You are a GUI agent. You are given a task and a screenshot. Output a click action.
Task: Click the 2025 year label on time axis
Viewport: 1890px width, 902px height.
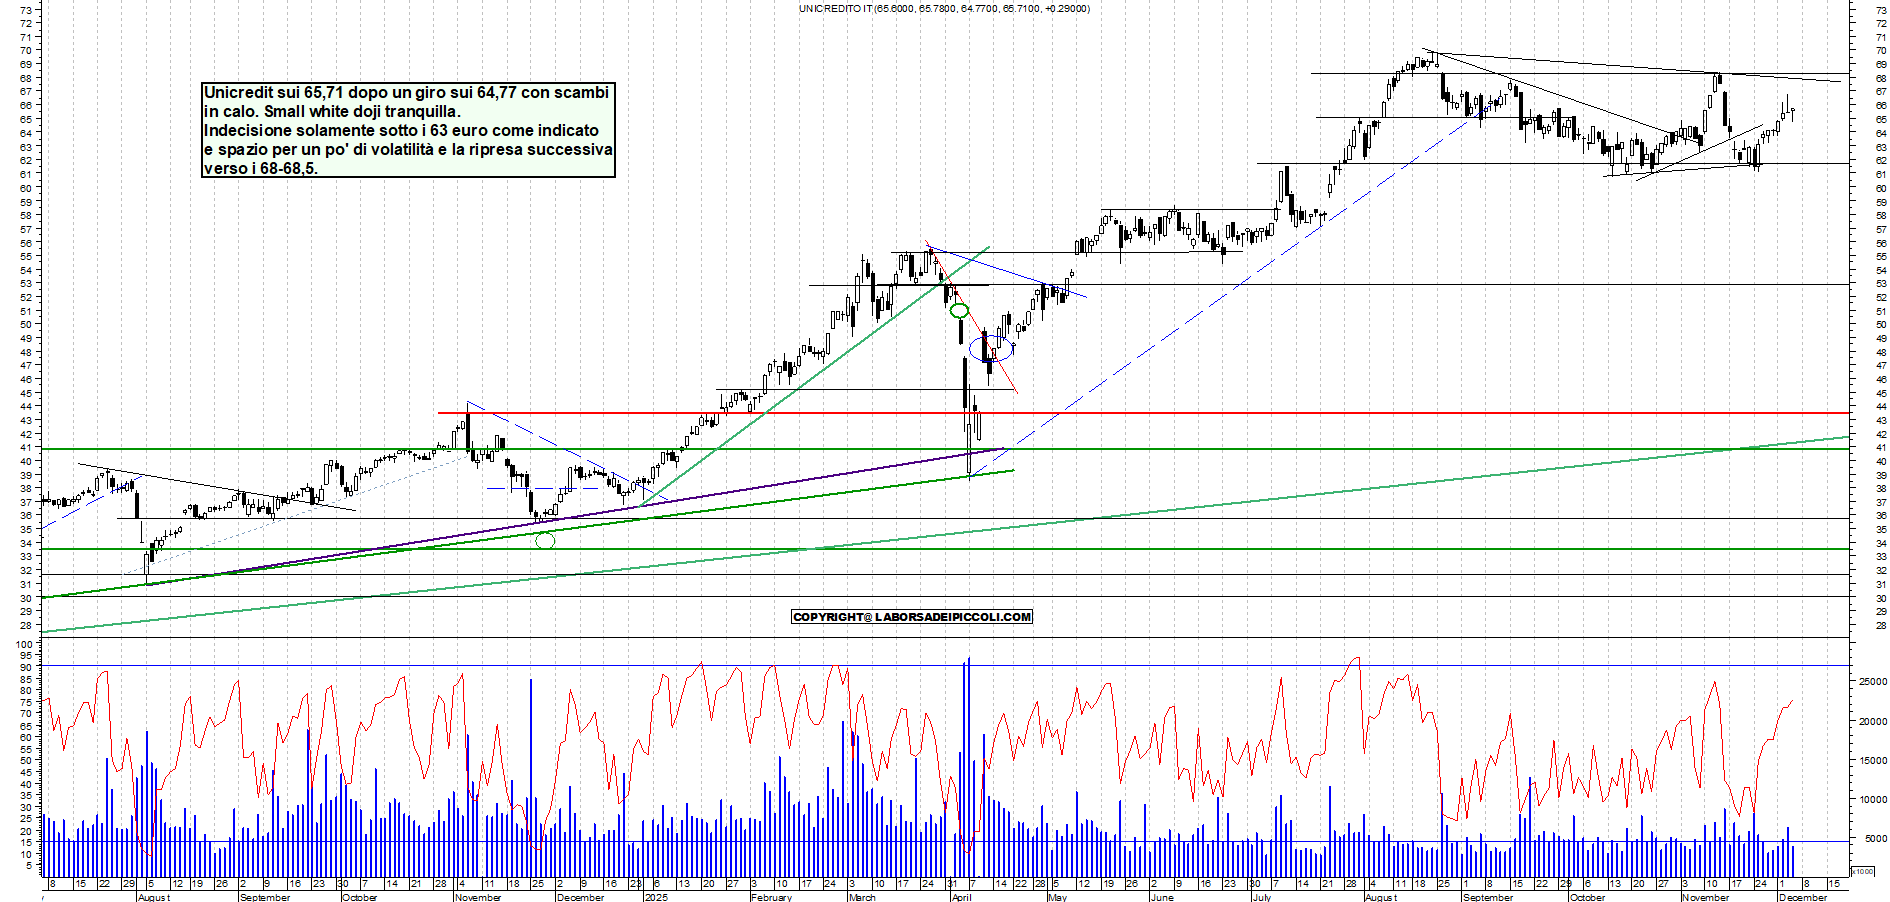point(656,897)
